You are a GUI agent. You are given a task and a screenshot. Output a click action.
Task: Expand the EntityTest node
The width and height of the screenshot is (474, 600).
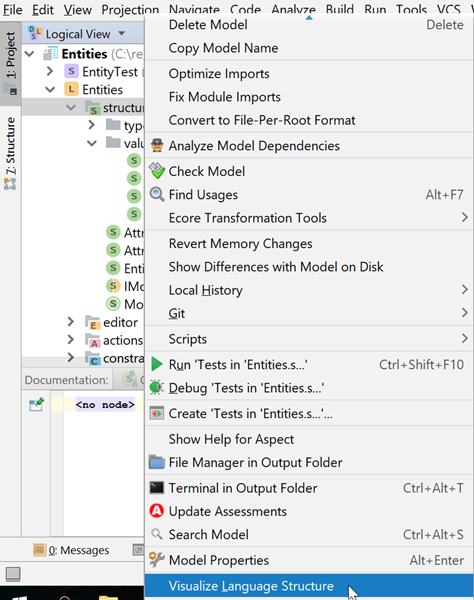click(x=50, y=71)
